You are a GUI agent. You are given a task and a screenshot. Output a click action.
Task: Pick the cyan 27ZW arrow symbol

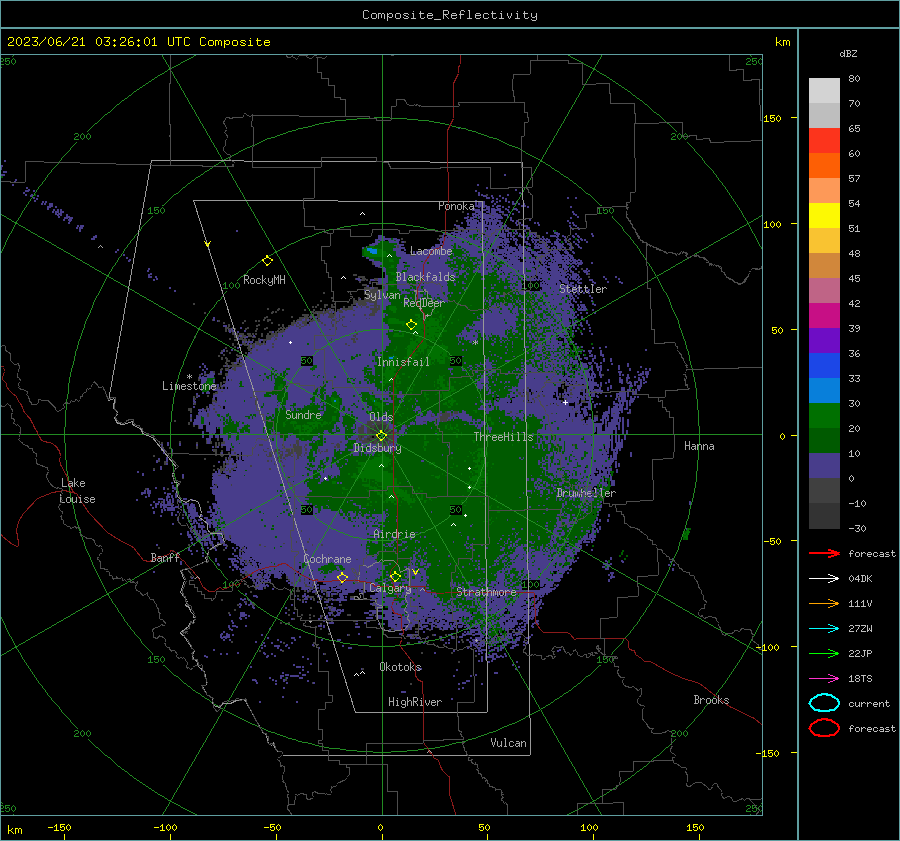(x=824, y=628)
